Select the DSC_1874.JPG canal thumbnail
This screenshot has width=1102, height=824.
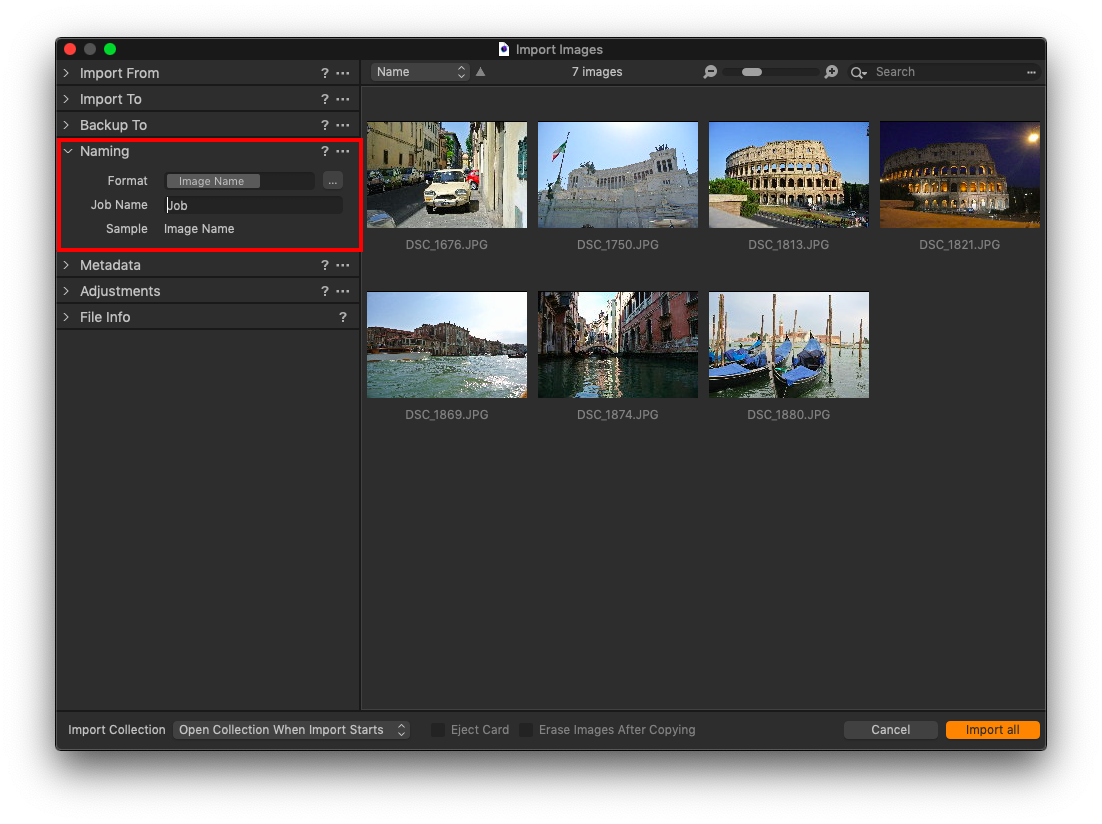coord(618,345)
